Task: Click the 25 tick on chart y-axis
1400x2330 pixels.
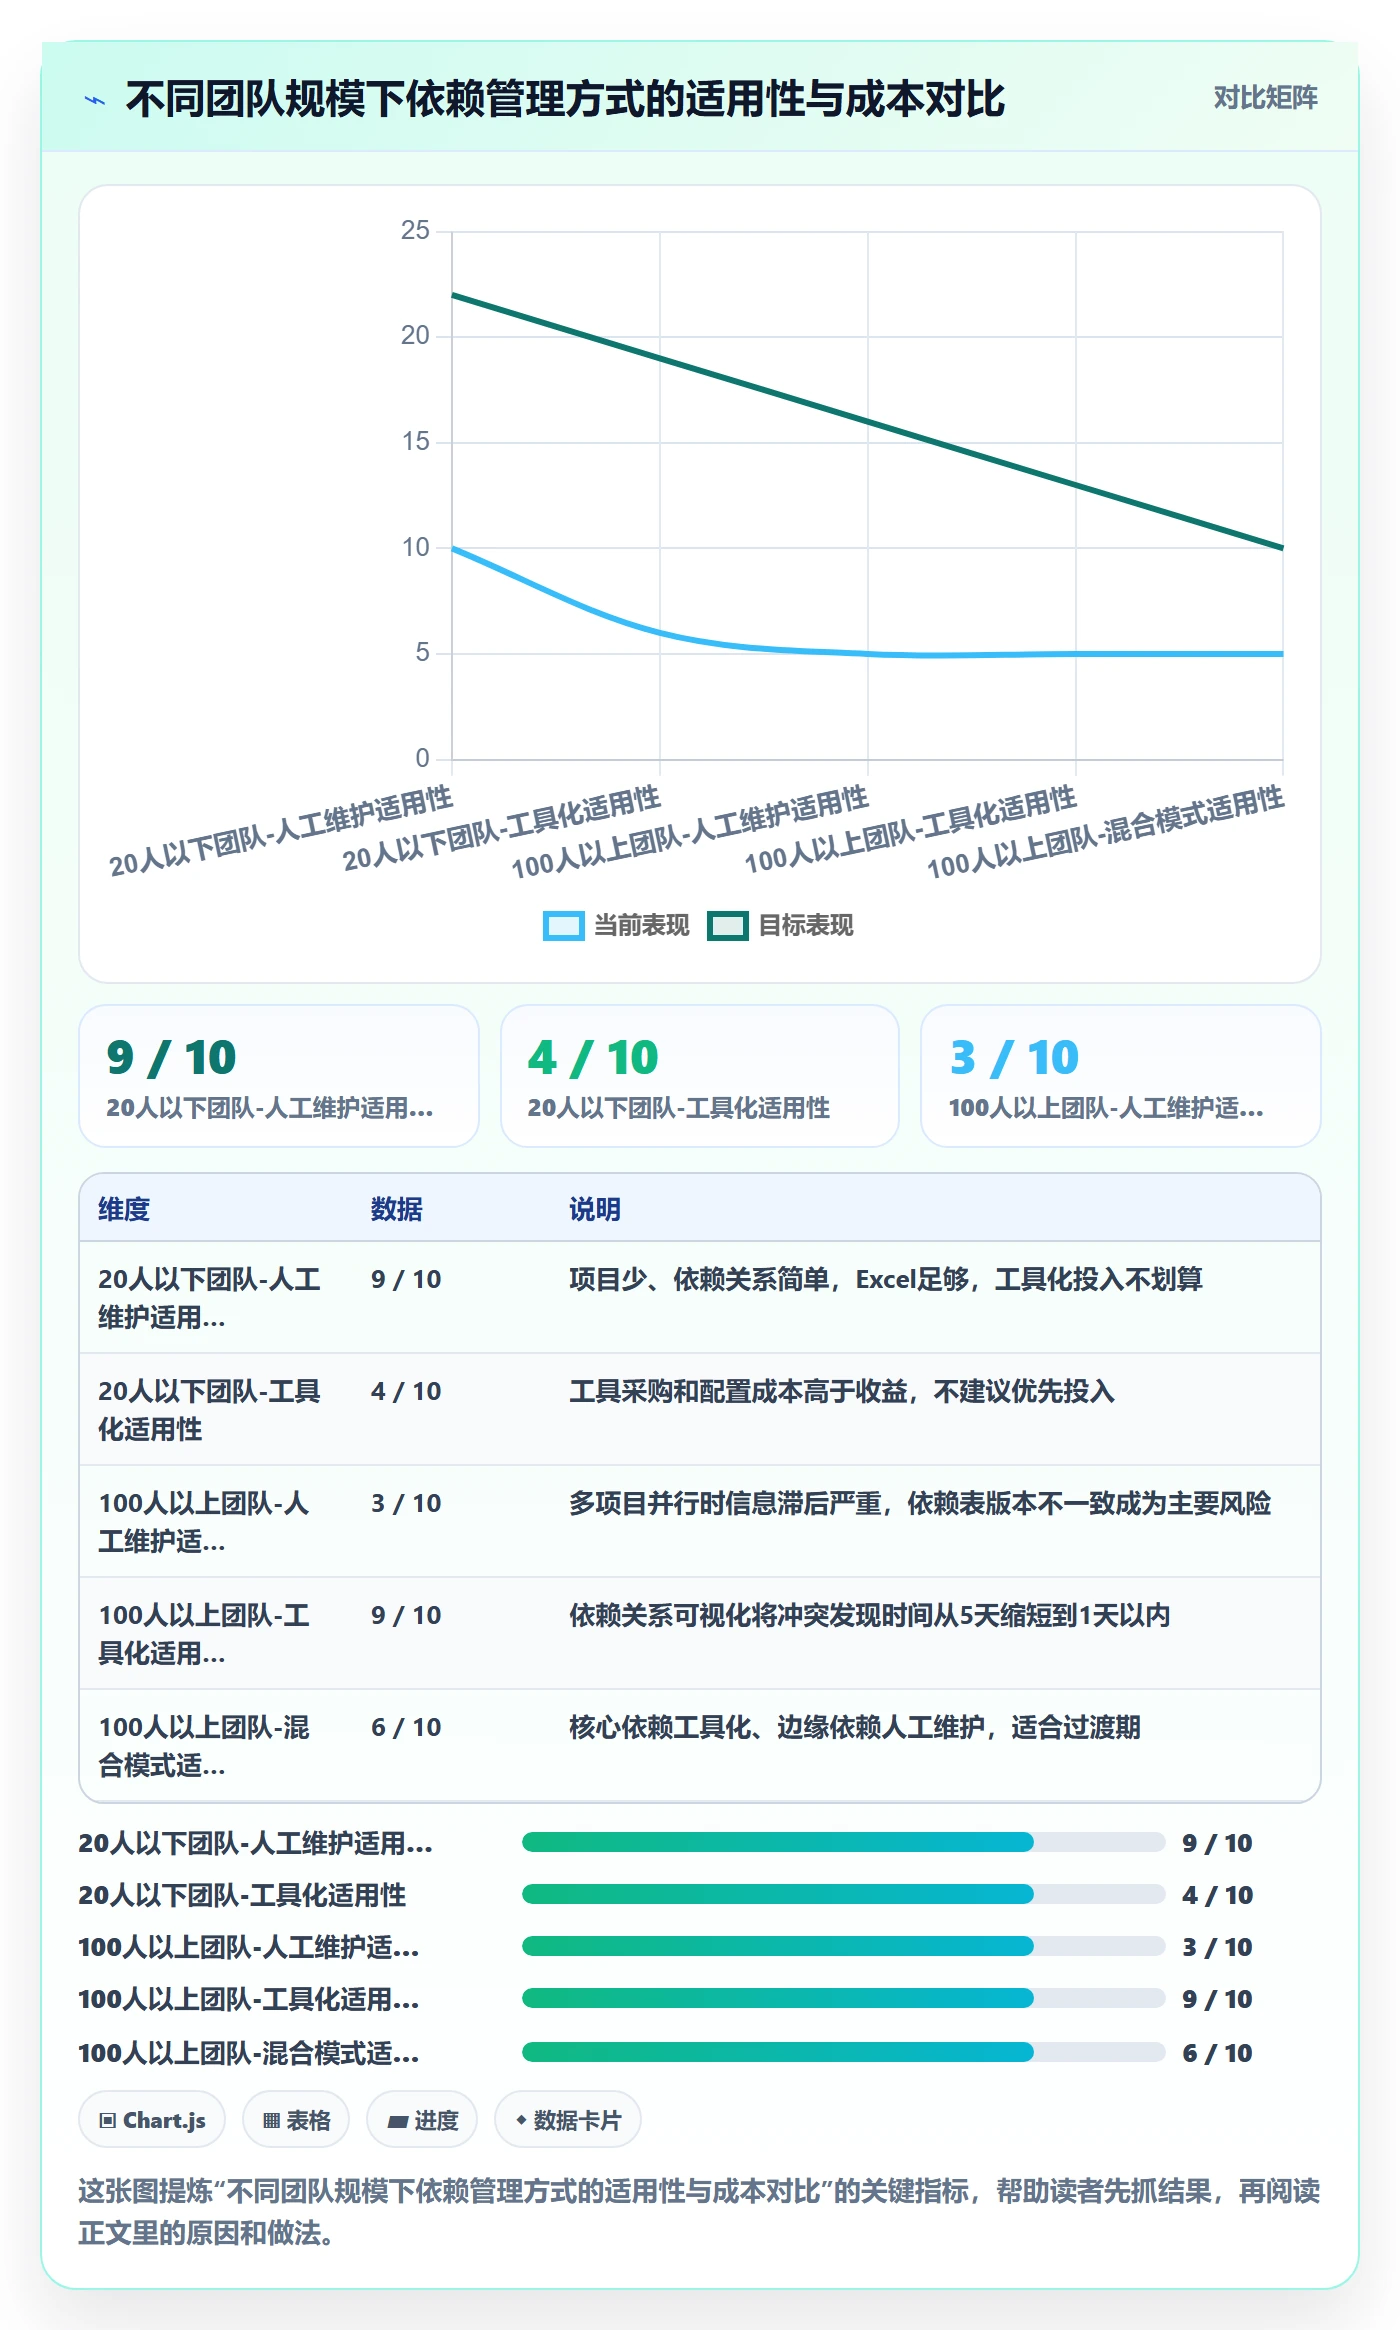Action: [415, 231]
